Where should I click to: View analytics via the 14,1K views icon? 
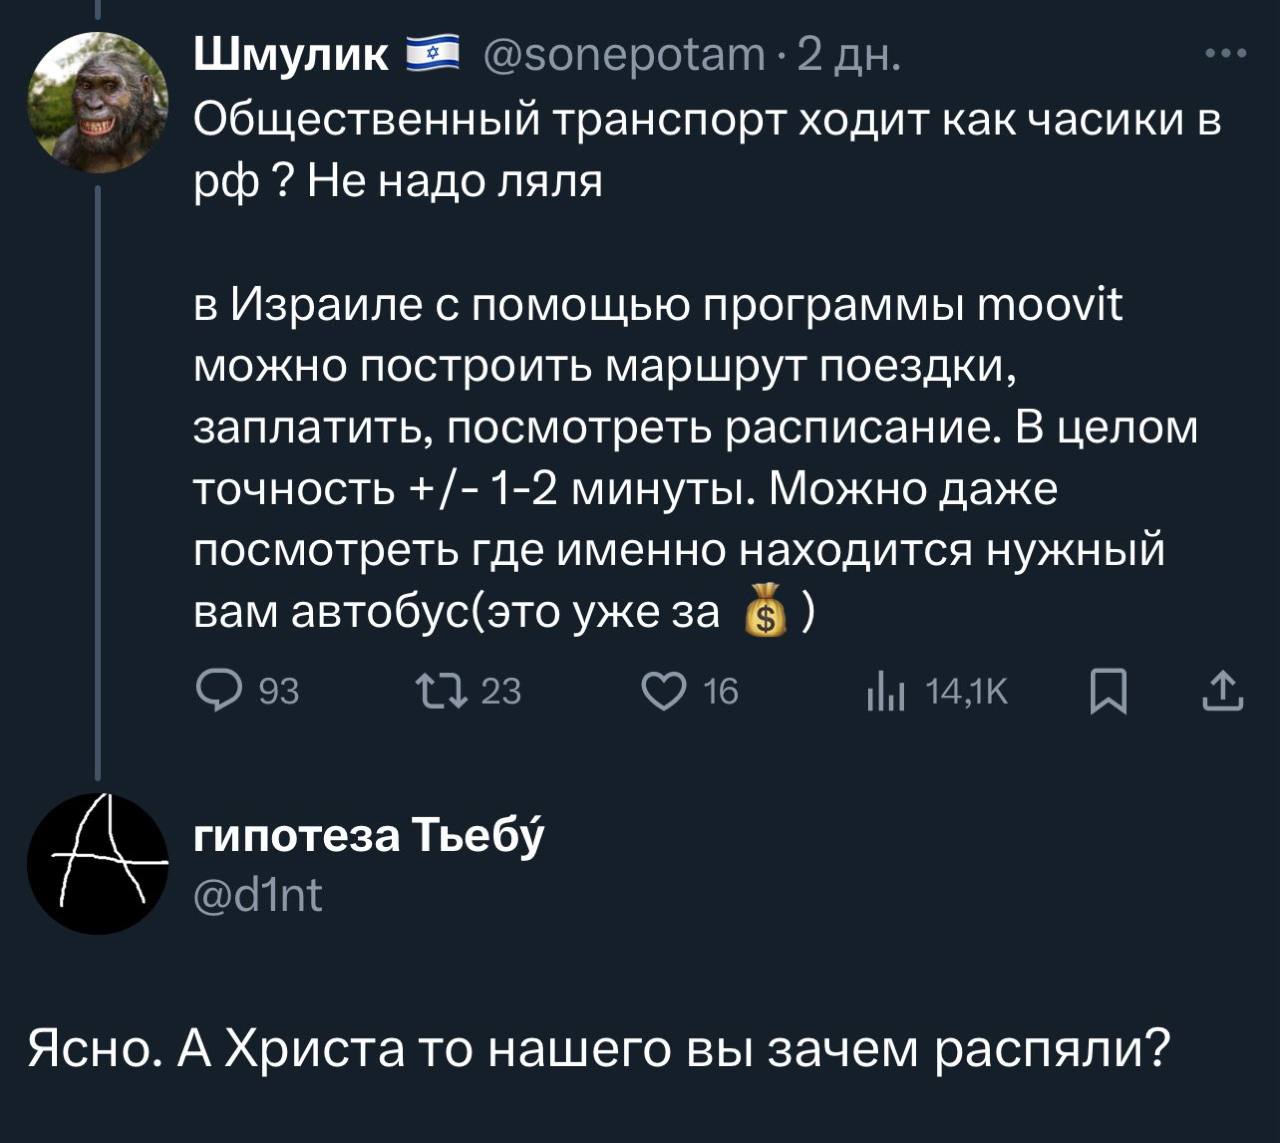(886, 690)
